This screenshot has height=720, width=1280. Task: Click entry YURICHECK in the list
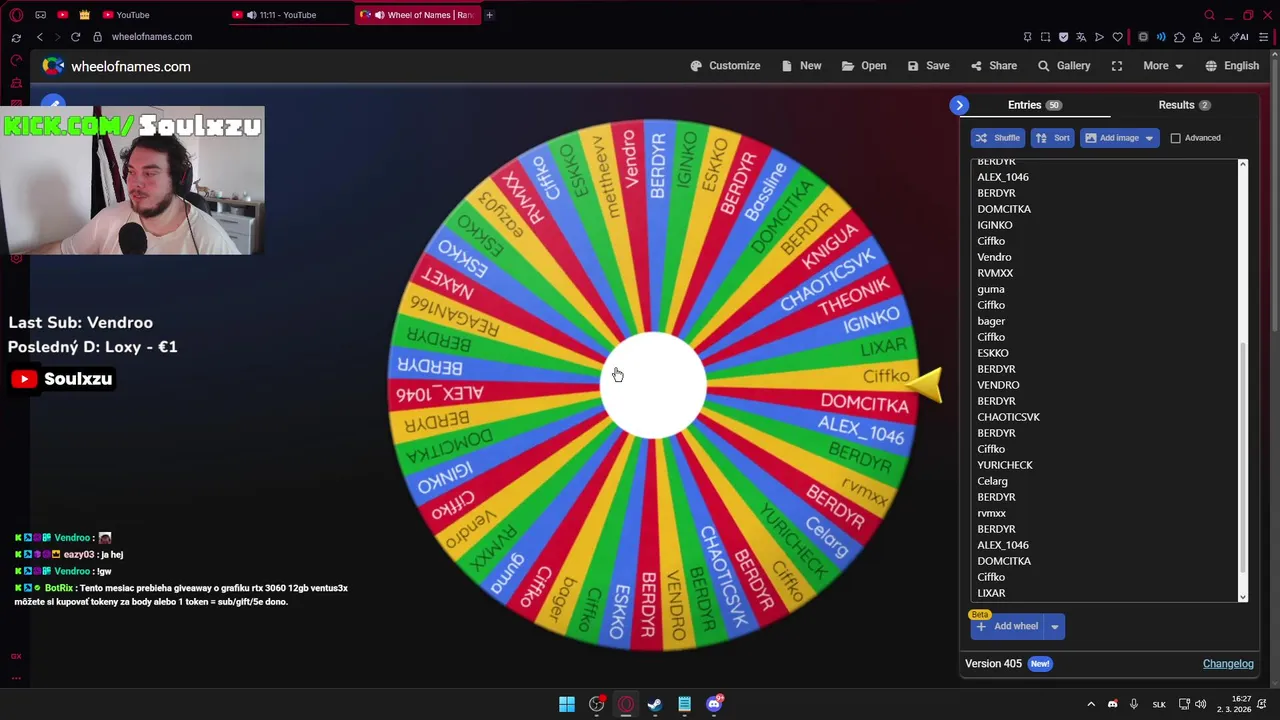click(x=1005, y=465)
